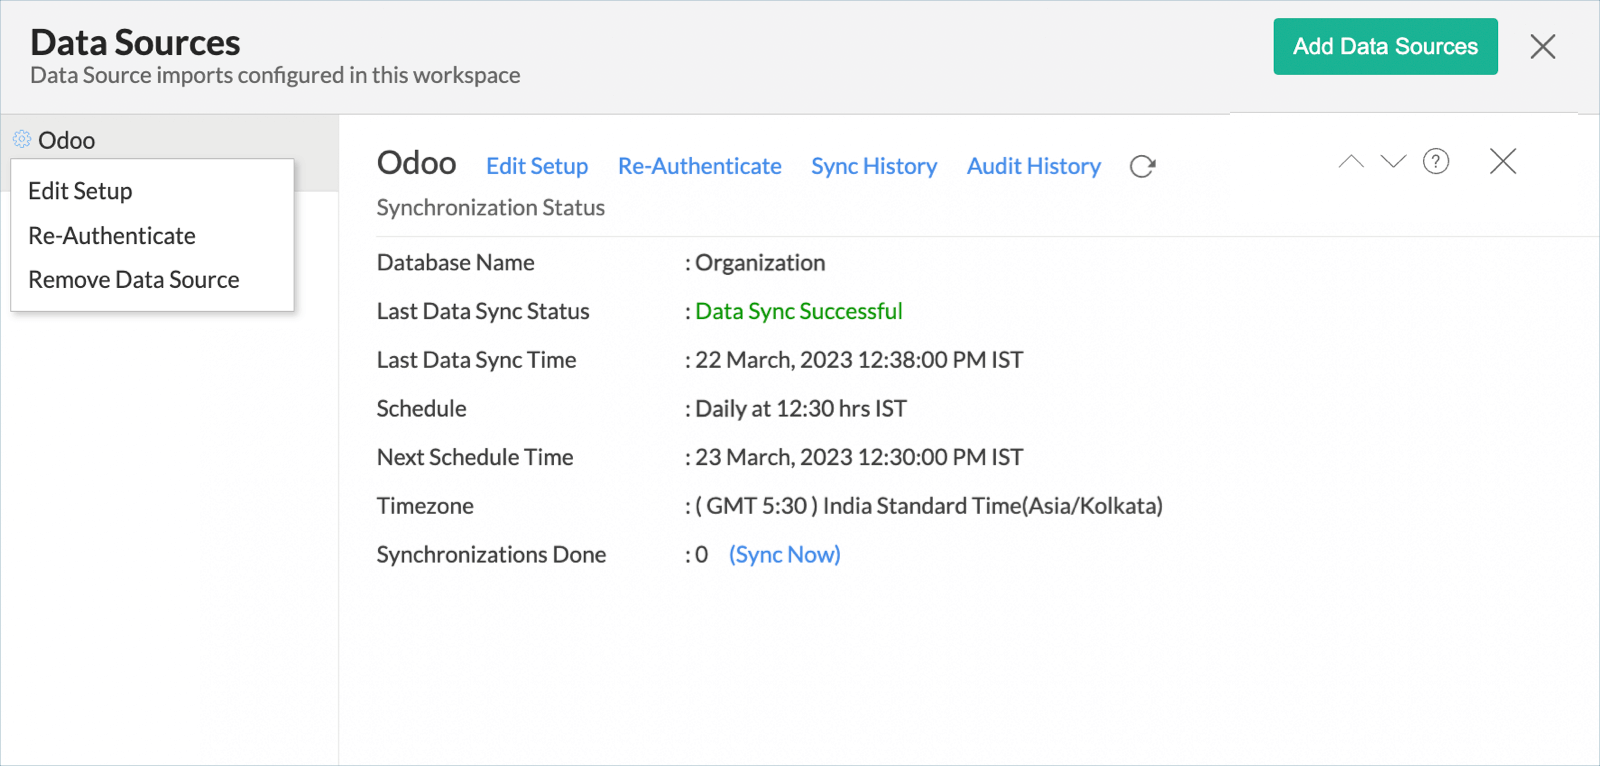Image resolution: width=1600 pixels, height=766 pixels.
Task: Choose Re-Authenticate from the dropdown menu
Action: (x=112, y=236)
